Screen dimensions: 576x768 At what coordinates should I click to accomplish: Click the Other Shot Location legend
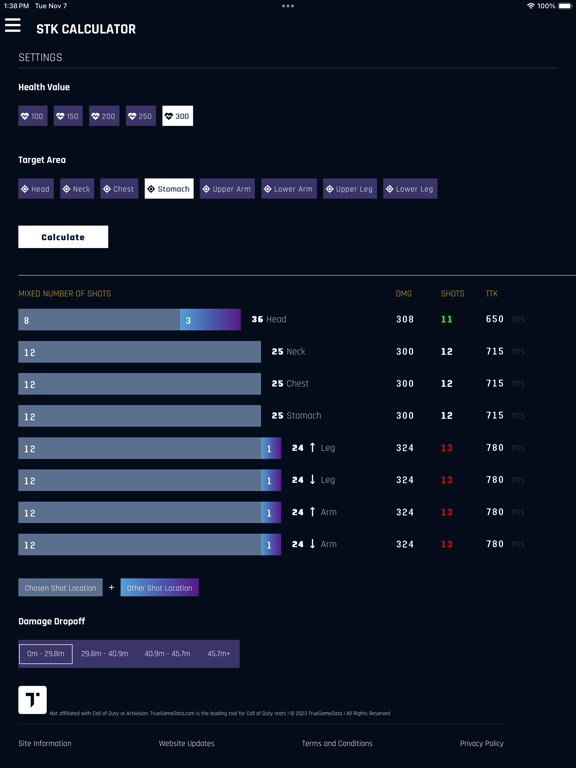coord(159,588)
